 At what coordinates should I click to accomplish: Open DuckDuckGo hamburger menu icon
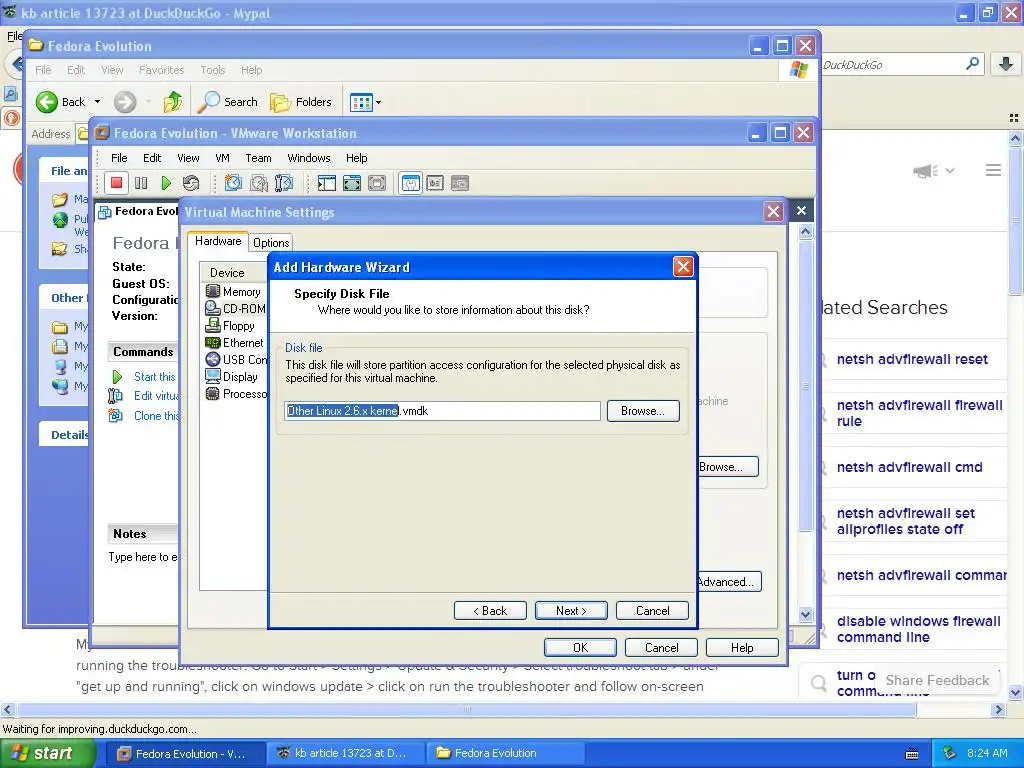click(x=993, y=170)
